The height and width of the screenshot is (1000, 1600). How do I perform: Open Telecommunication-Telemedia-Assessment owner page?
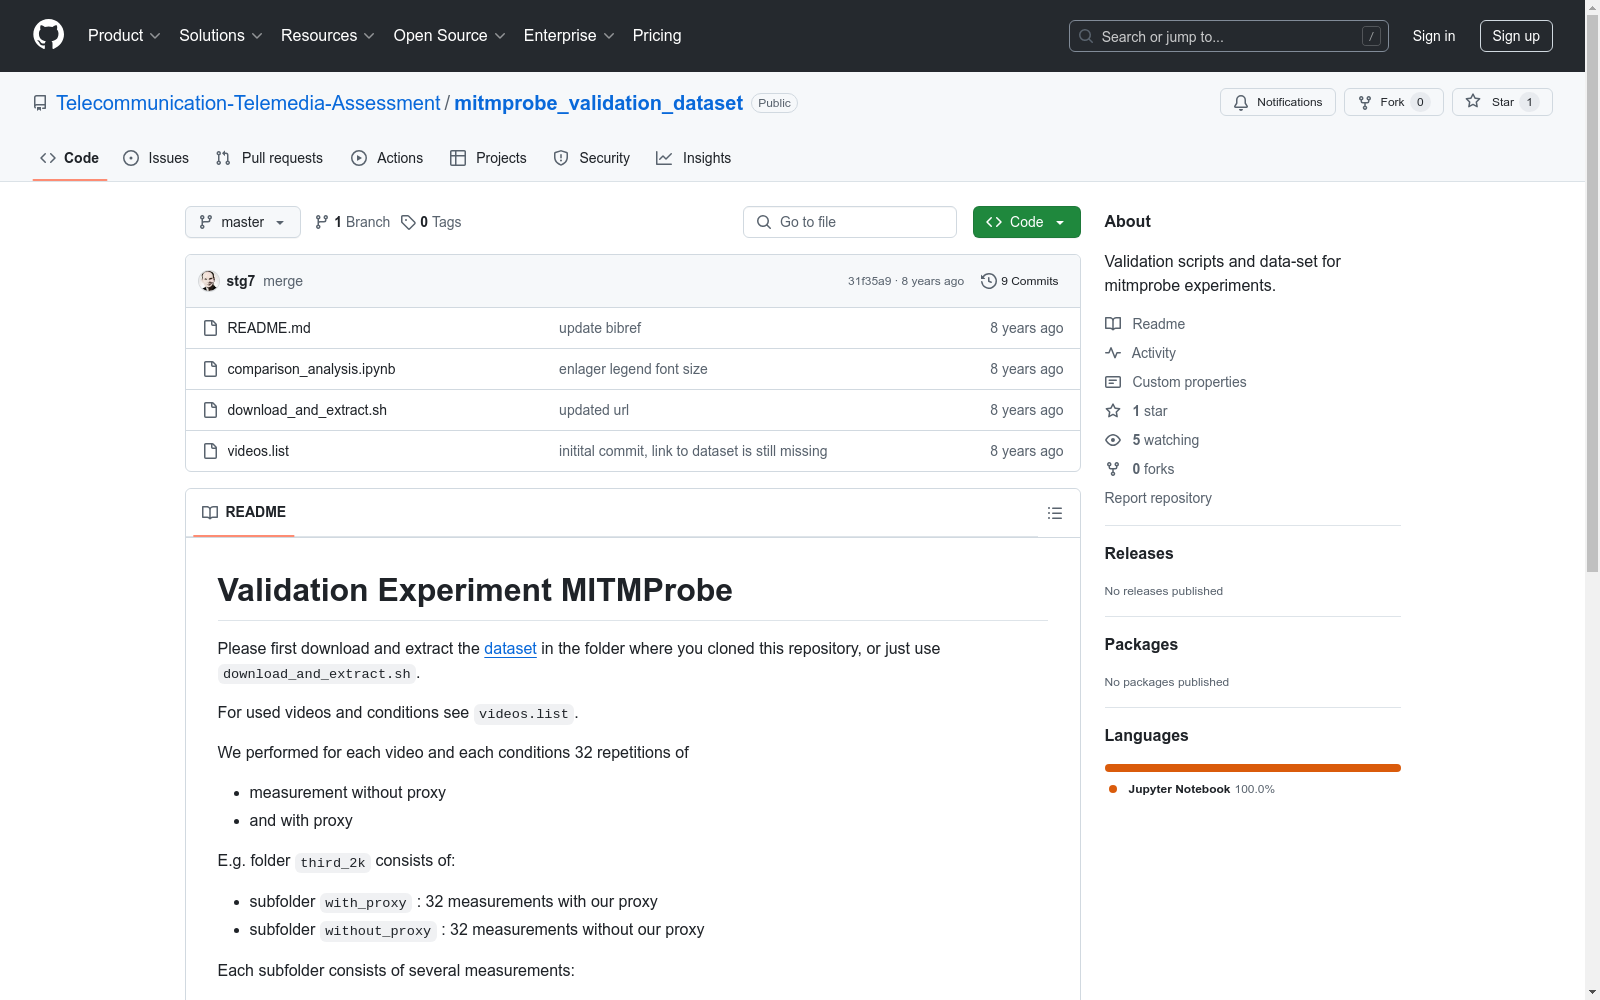248,103
